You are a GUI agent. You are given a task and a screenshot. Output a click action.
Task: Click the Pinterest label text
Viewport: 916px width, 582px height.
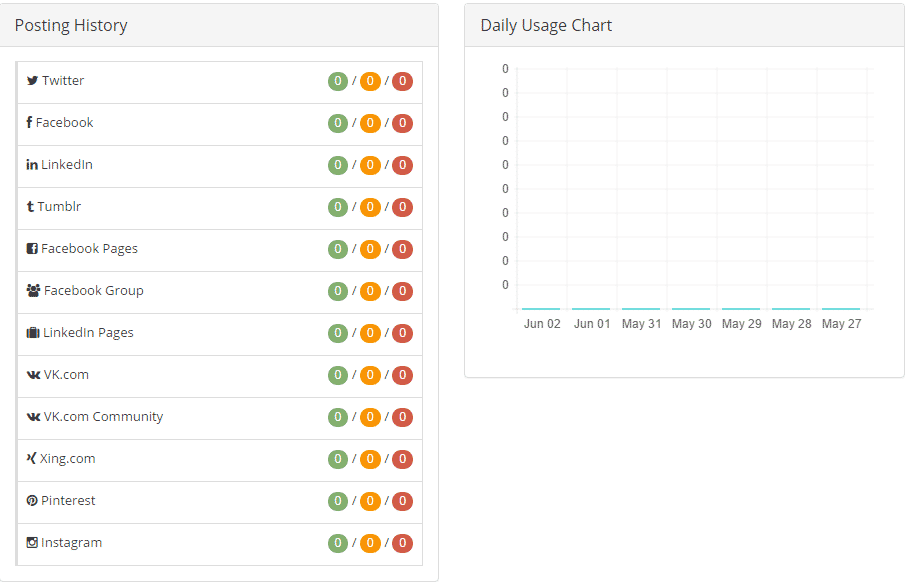[68, 501]
